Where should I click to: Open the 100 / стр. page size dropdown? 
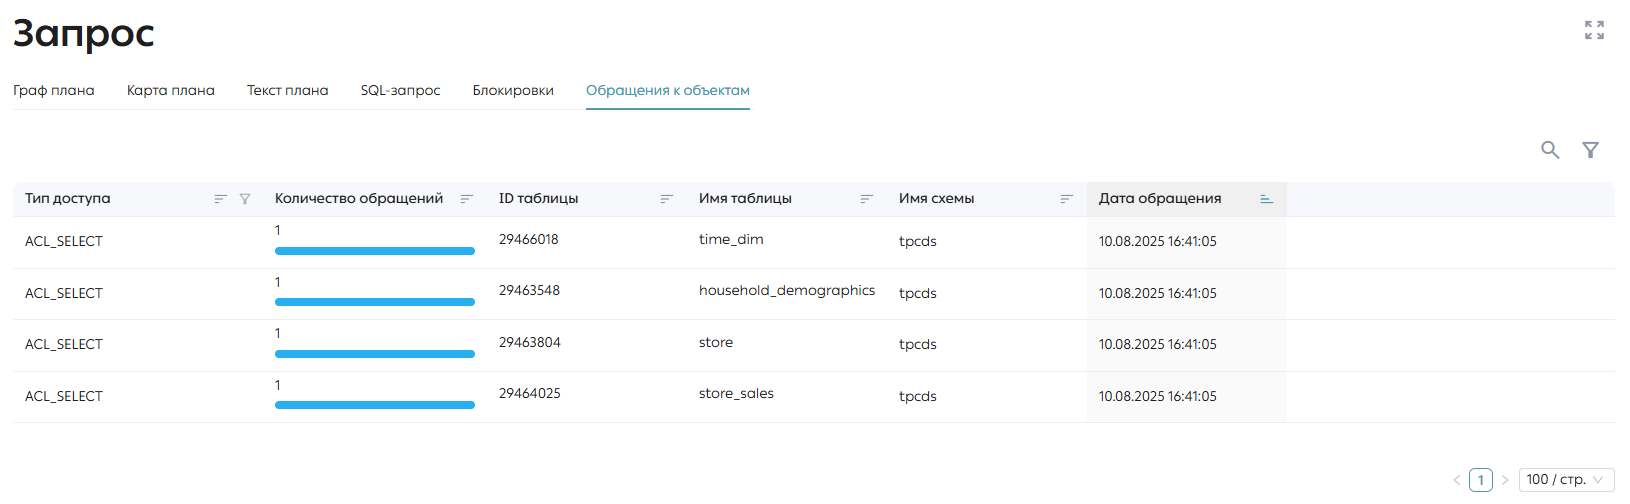[1566, 480]
